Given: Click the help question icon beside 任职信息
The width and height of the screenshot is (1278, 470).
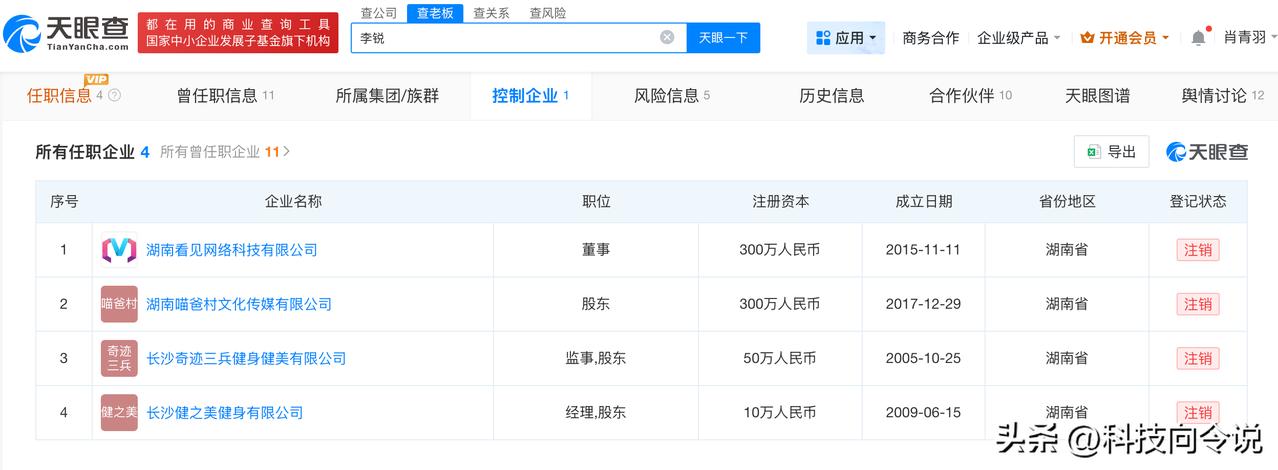Looking at the screenshot, I should click(x=114, y=96).
